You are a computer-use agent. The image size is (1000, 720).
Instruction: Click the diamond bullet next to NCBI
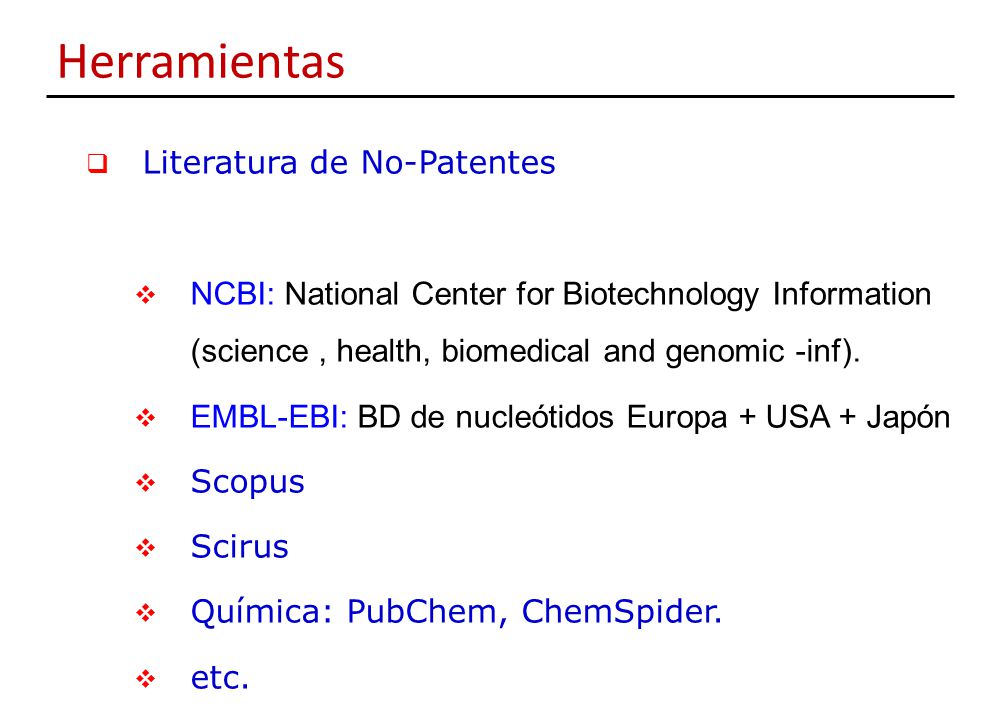[x=145, y=295]
